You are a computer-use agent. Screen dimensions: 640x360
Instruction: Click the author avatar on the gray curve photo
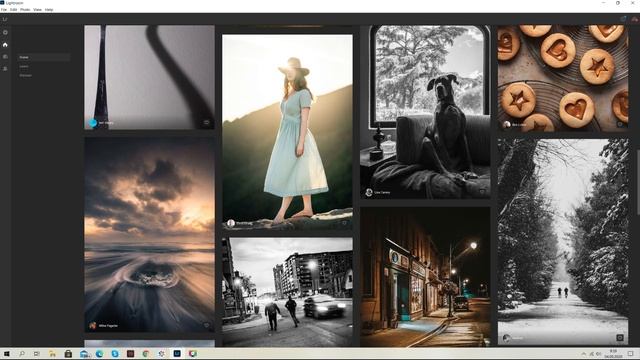(x=93, y=122)
